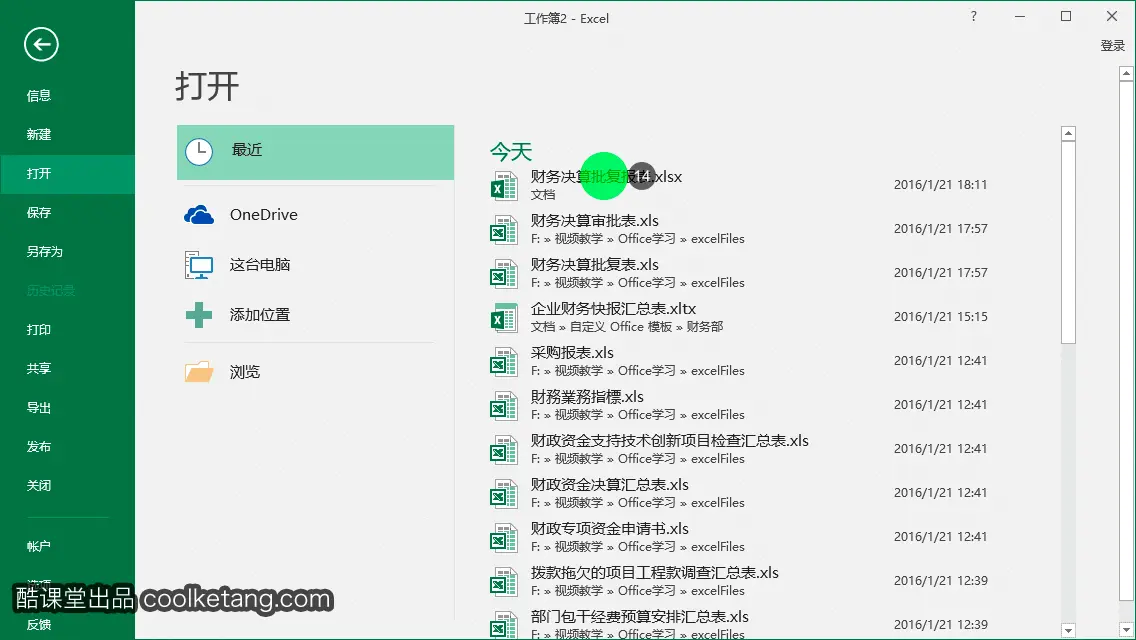Screen dimensions: 1136x640
Task: Click the file list scrollbar up arrow
Action: point(1068,133)
